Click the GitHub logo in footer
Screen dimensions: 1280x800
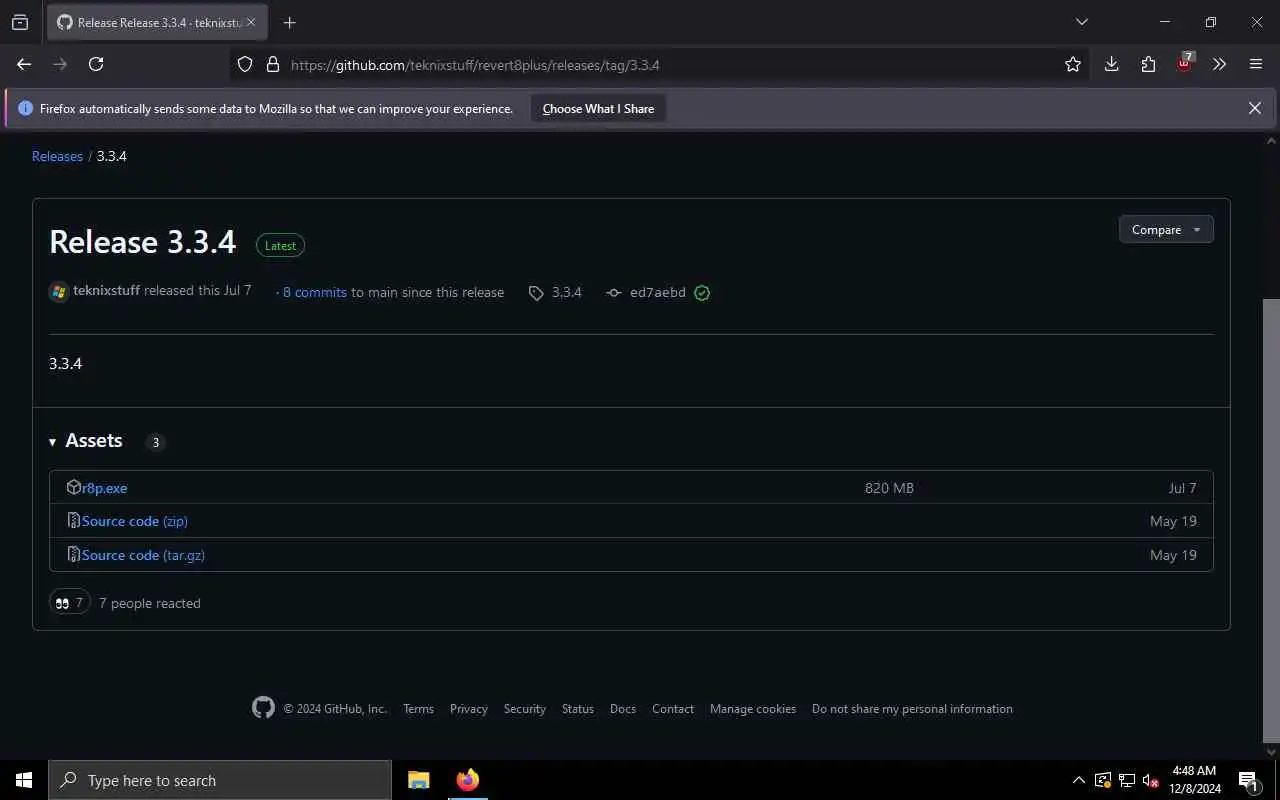(x=263, y=708)
